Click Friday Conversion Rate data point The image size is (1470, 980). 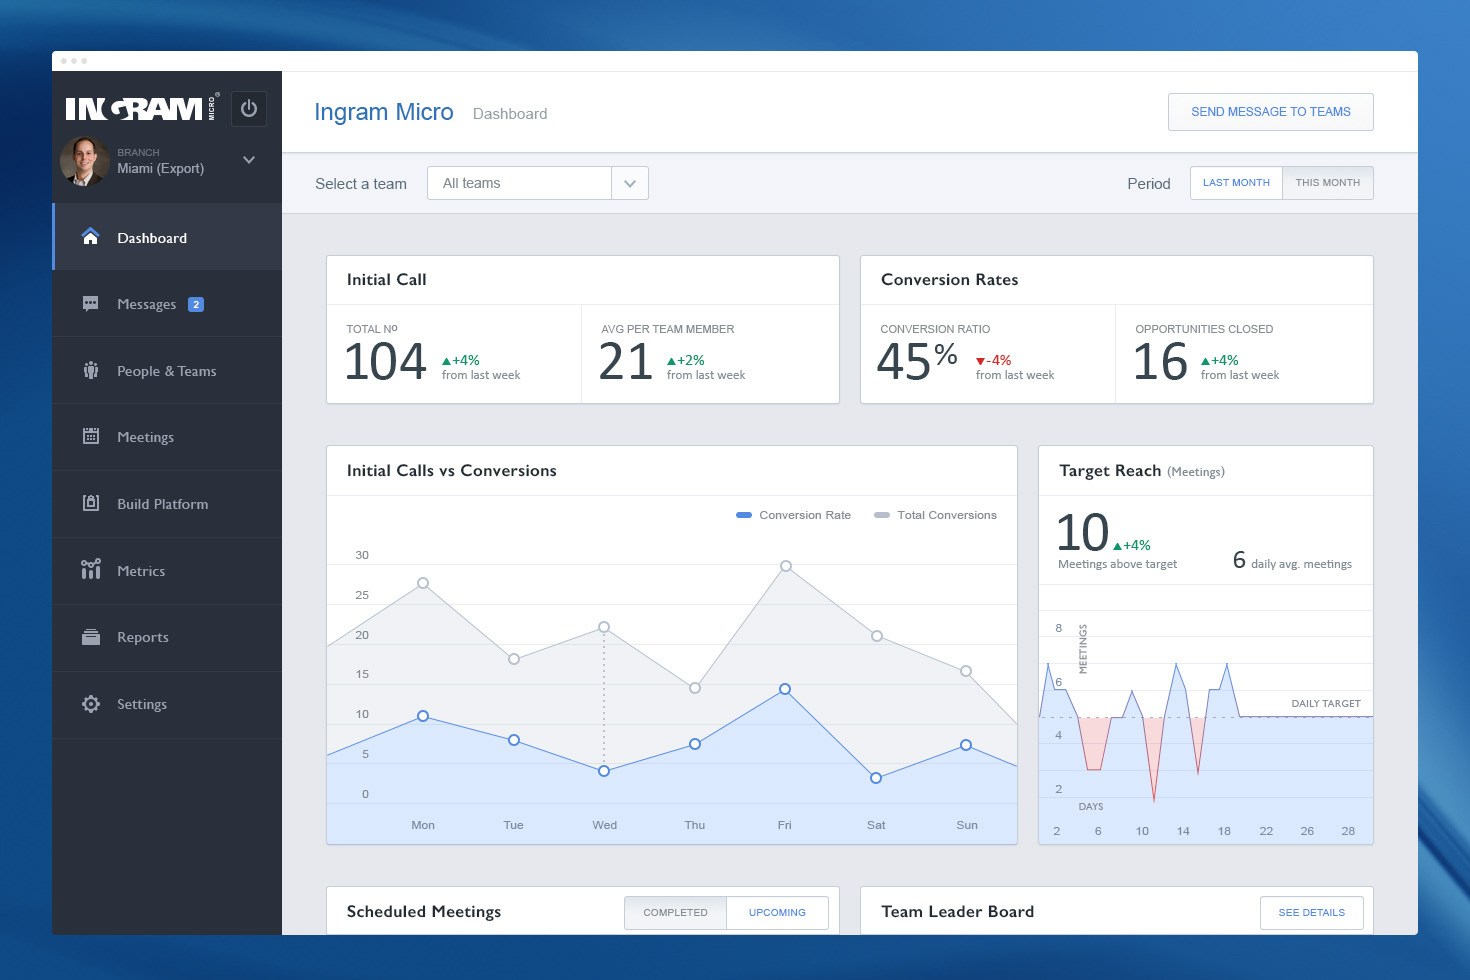pos(785,689)
